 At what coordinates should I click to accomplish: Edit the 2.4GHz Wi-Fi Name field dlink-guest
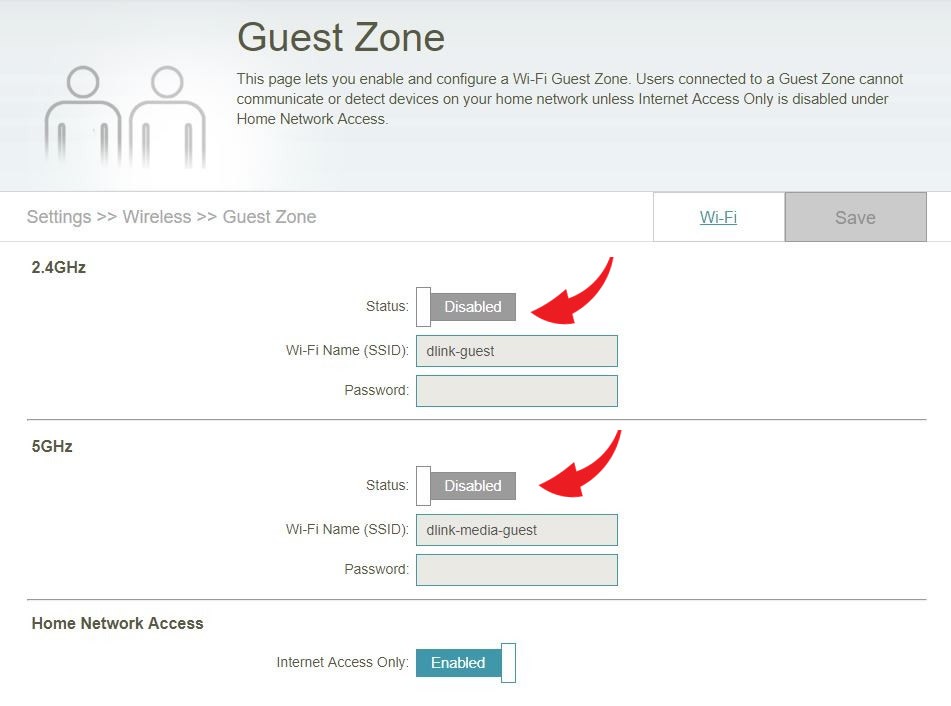pos(517,351)
